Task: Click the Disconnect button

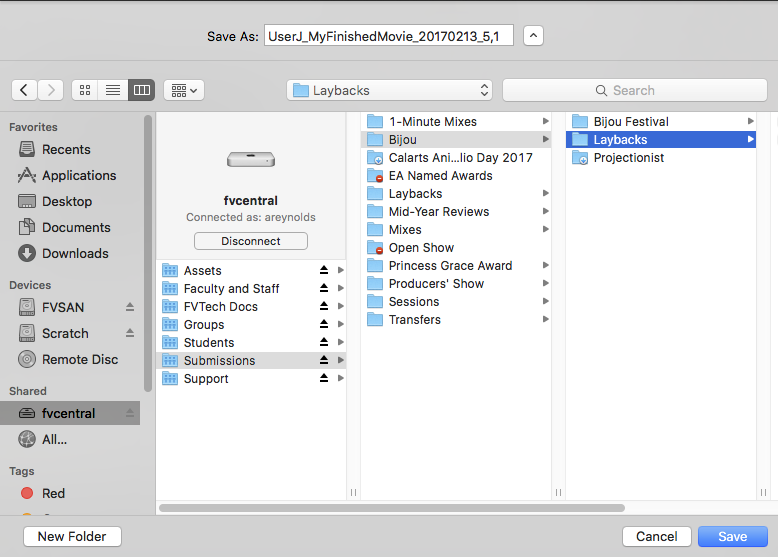Action: point(251,241)
